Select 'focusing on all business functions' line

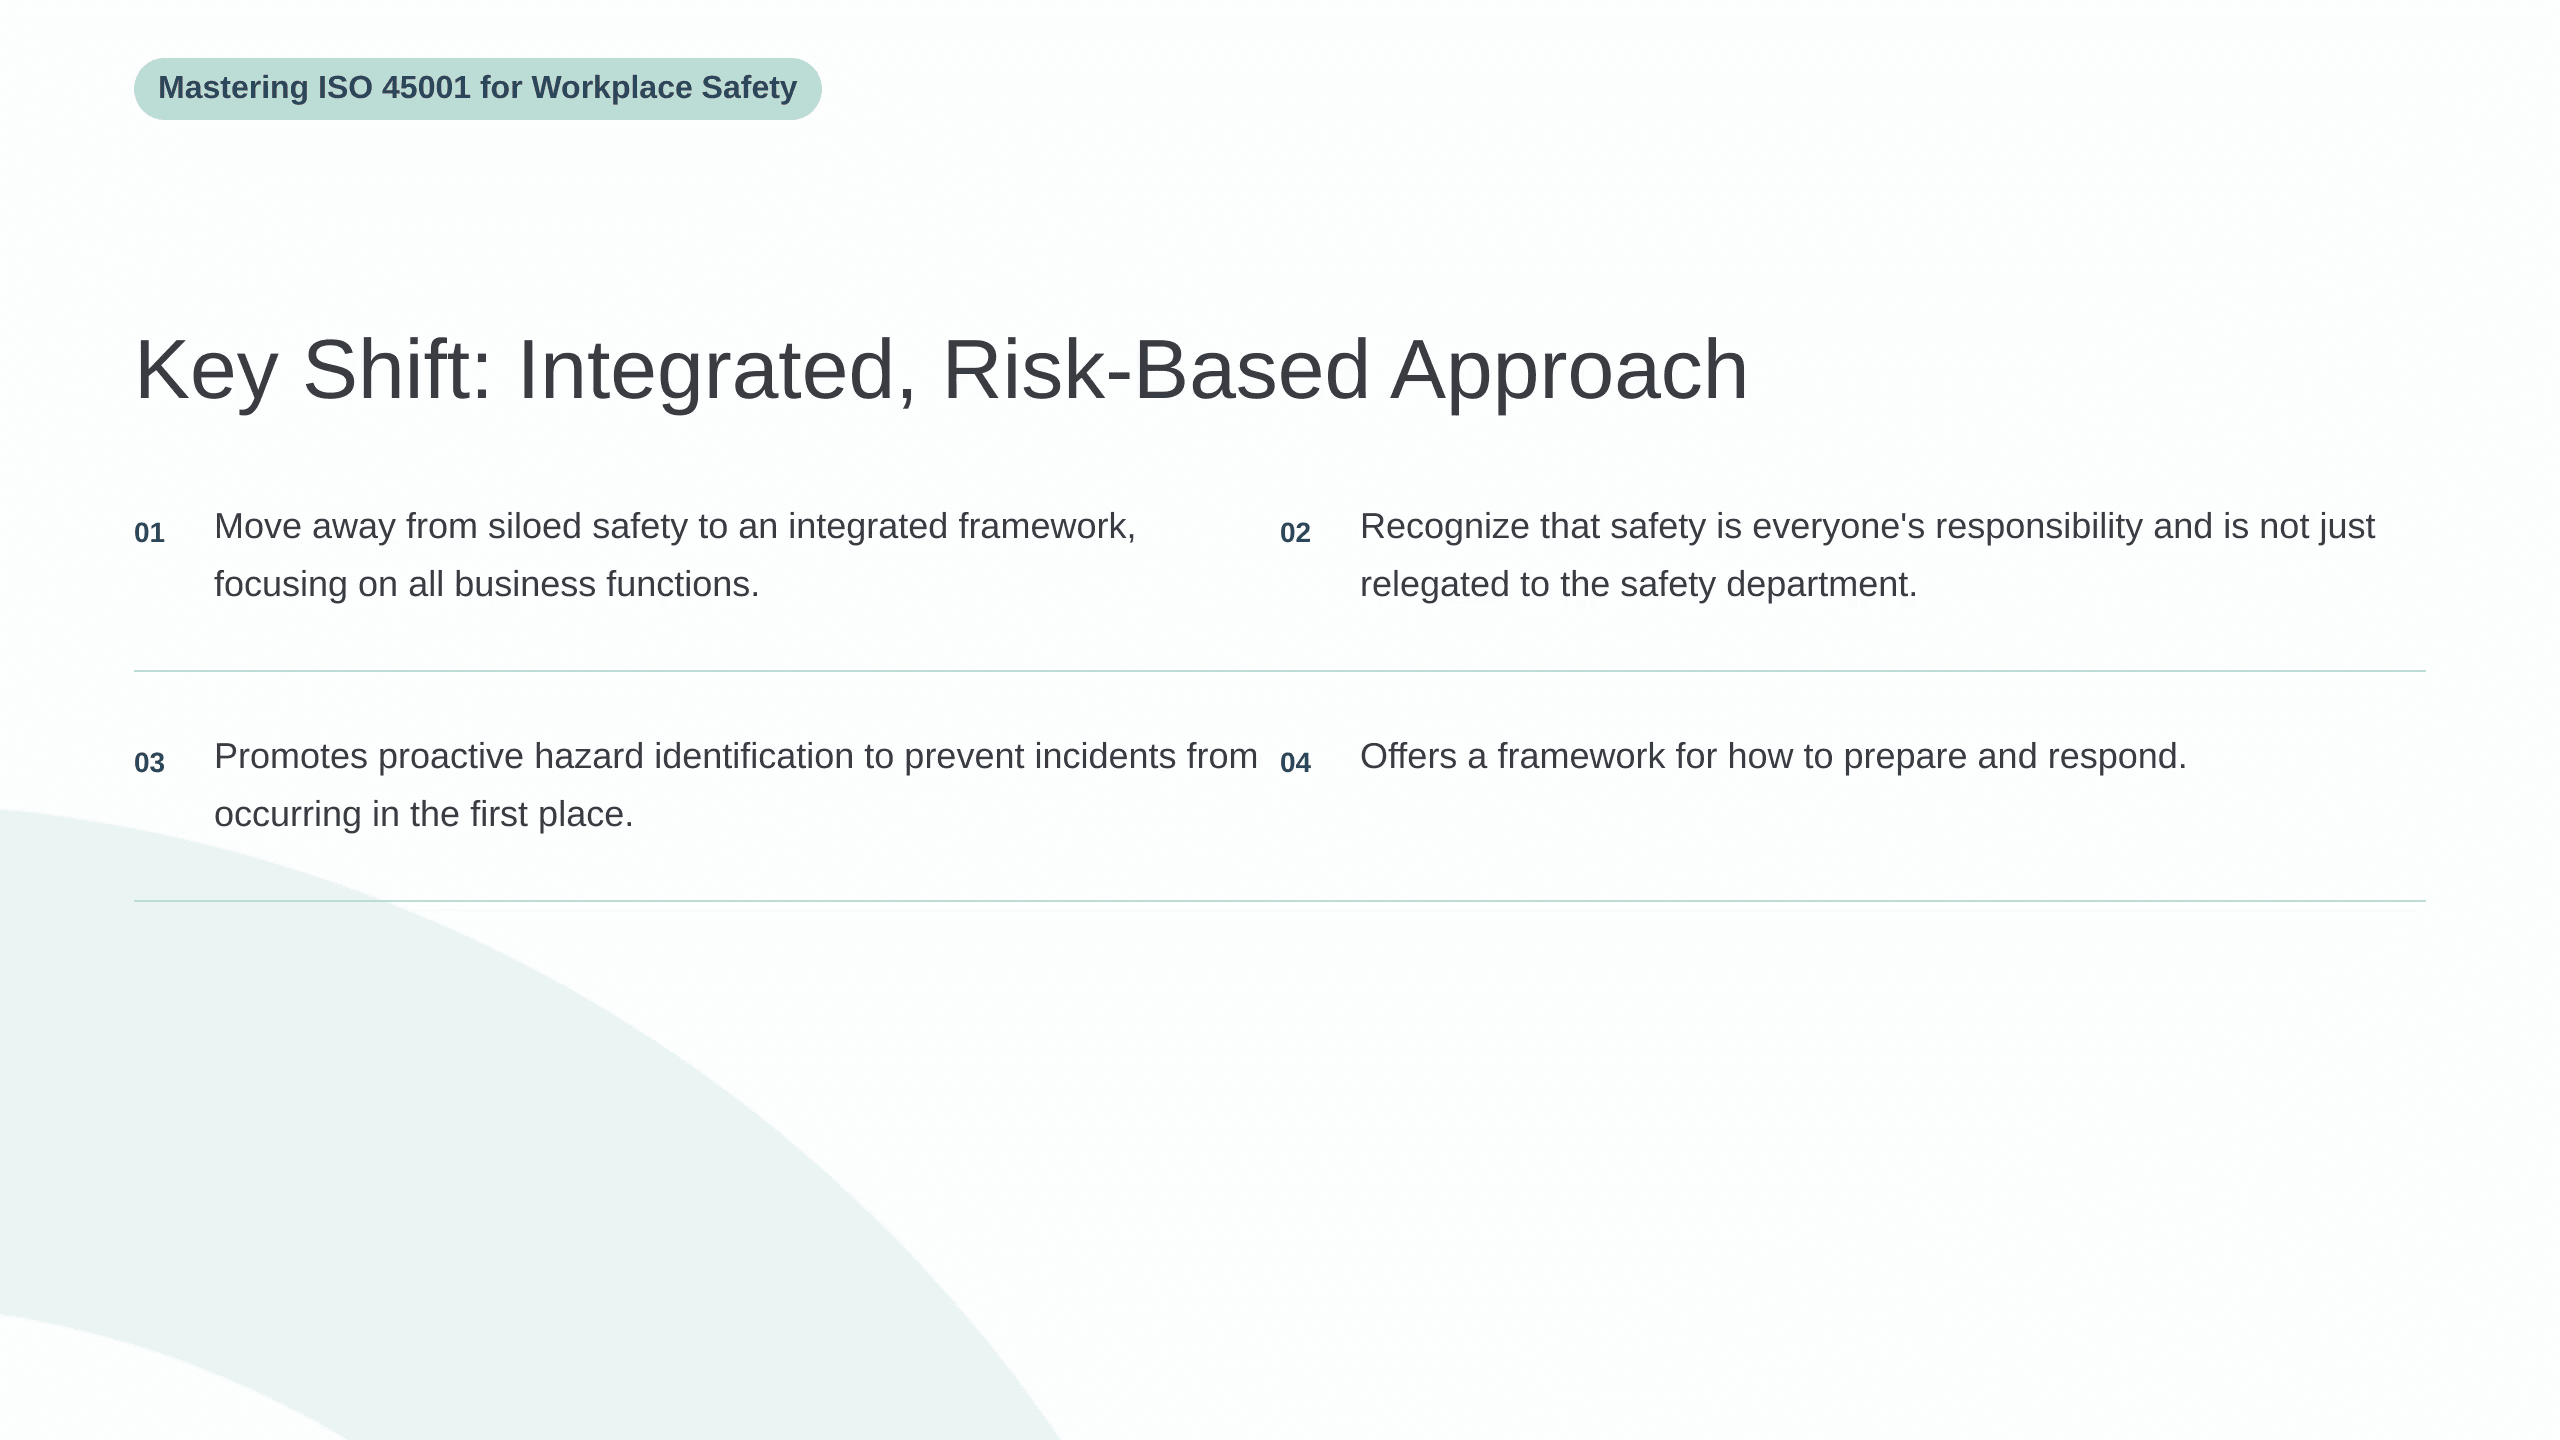pyautogui.click(x=487, y=584)
